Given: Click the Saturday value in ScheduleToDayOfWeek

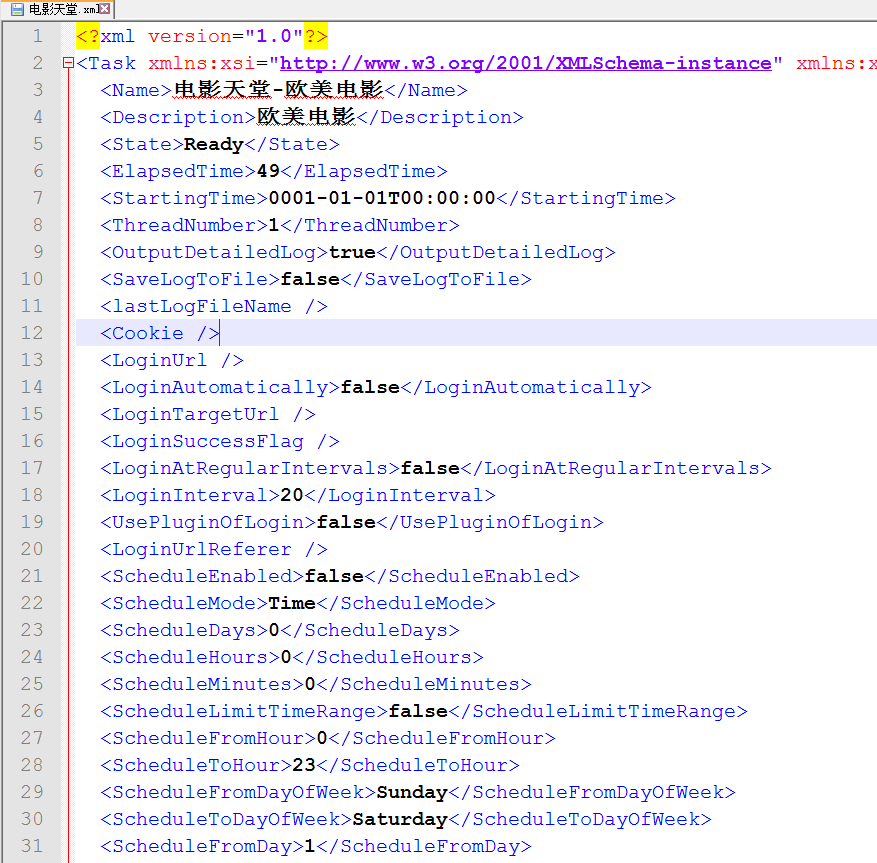Looking at the screenshot, I should 400,819.
